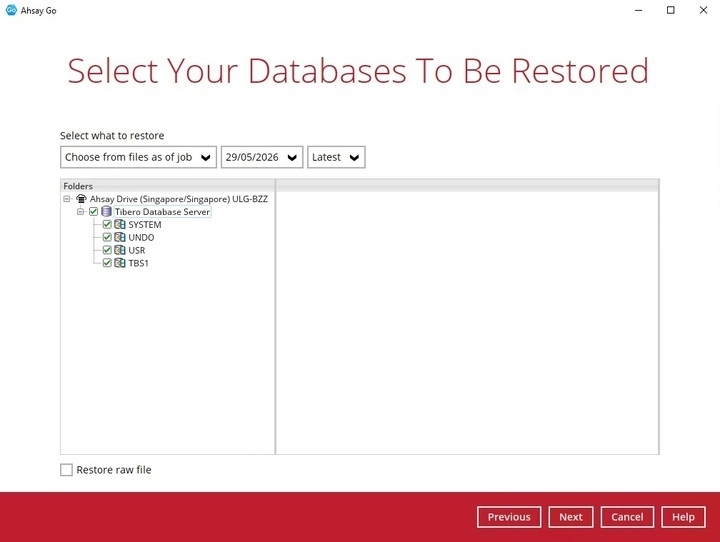Open the Help button

click(683, 517)
